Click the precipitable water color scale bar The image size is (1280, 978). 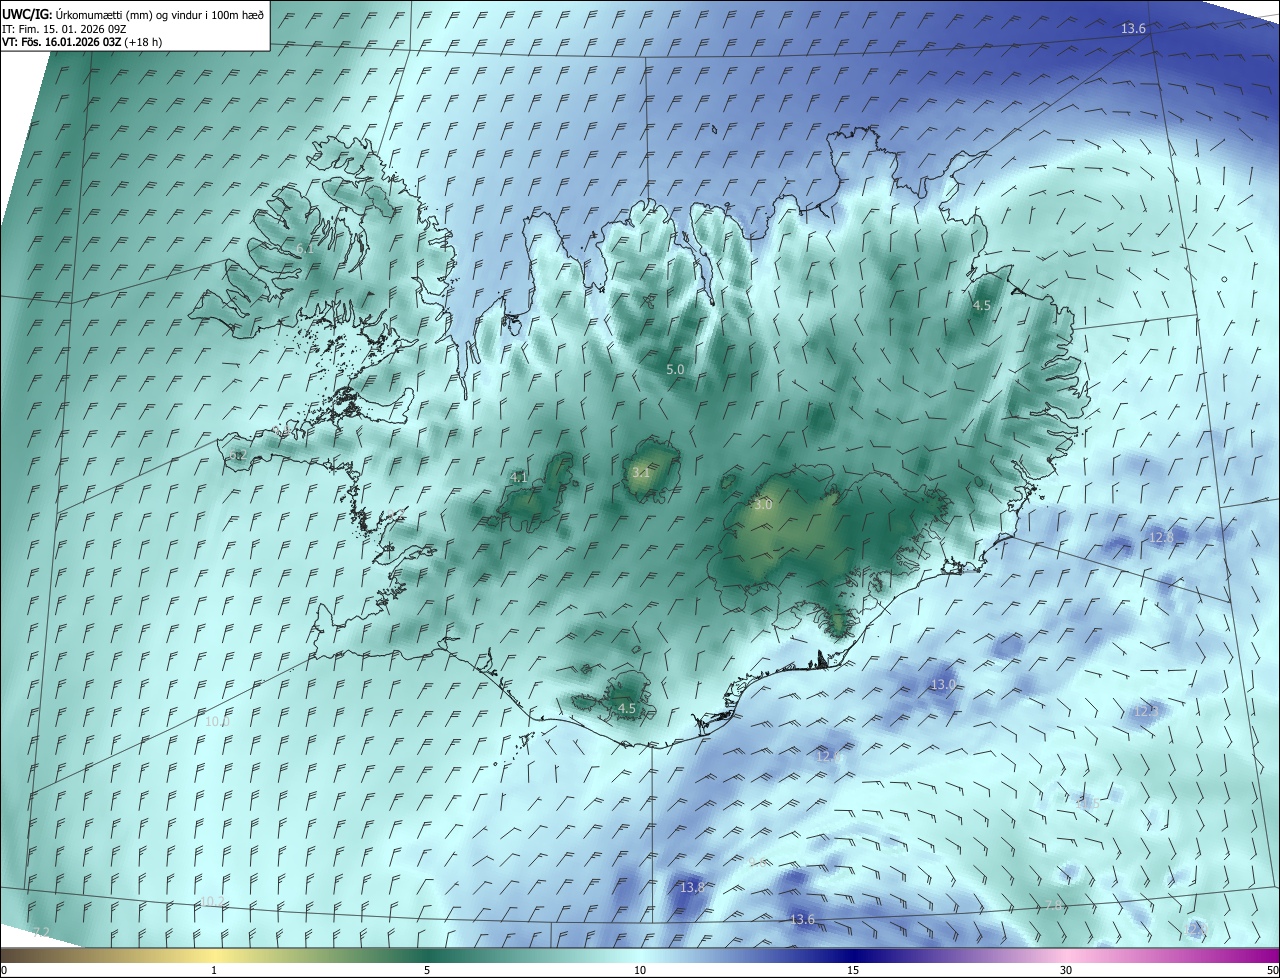pos(640,956)
